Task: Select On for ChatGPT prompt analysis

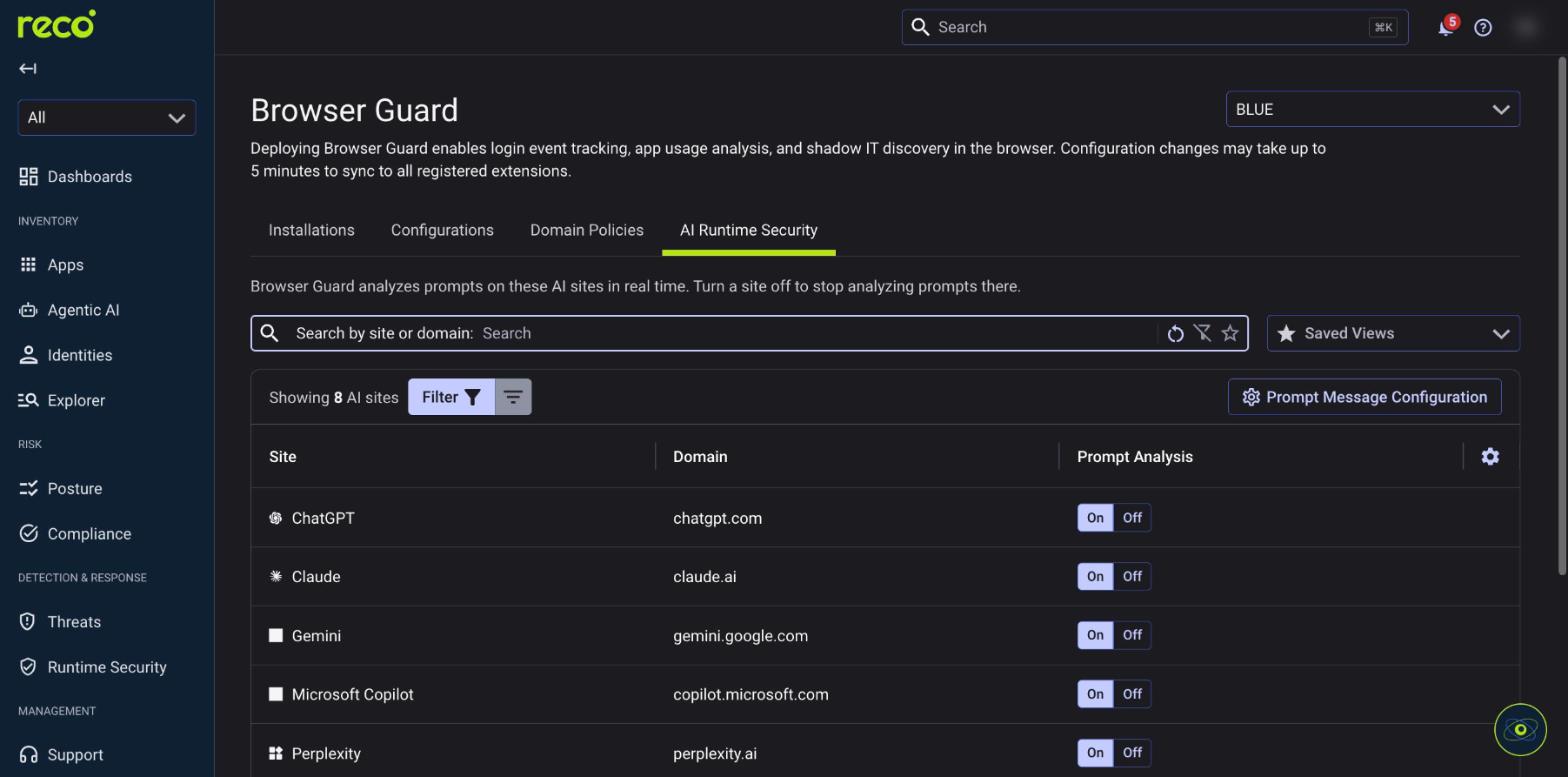Action: click(1095, 518)
